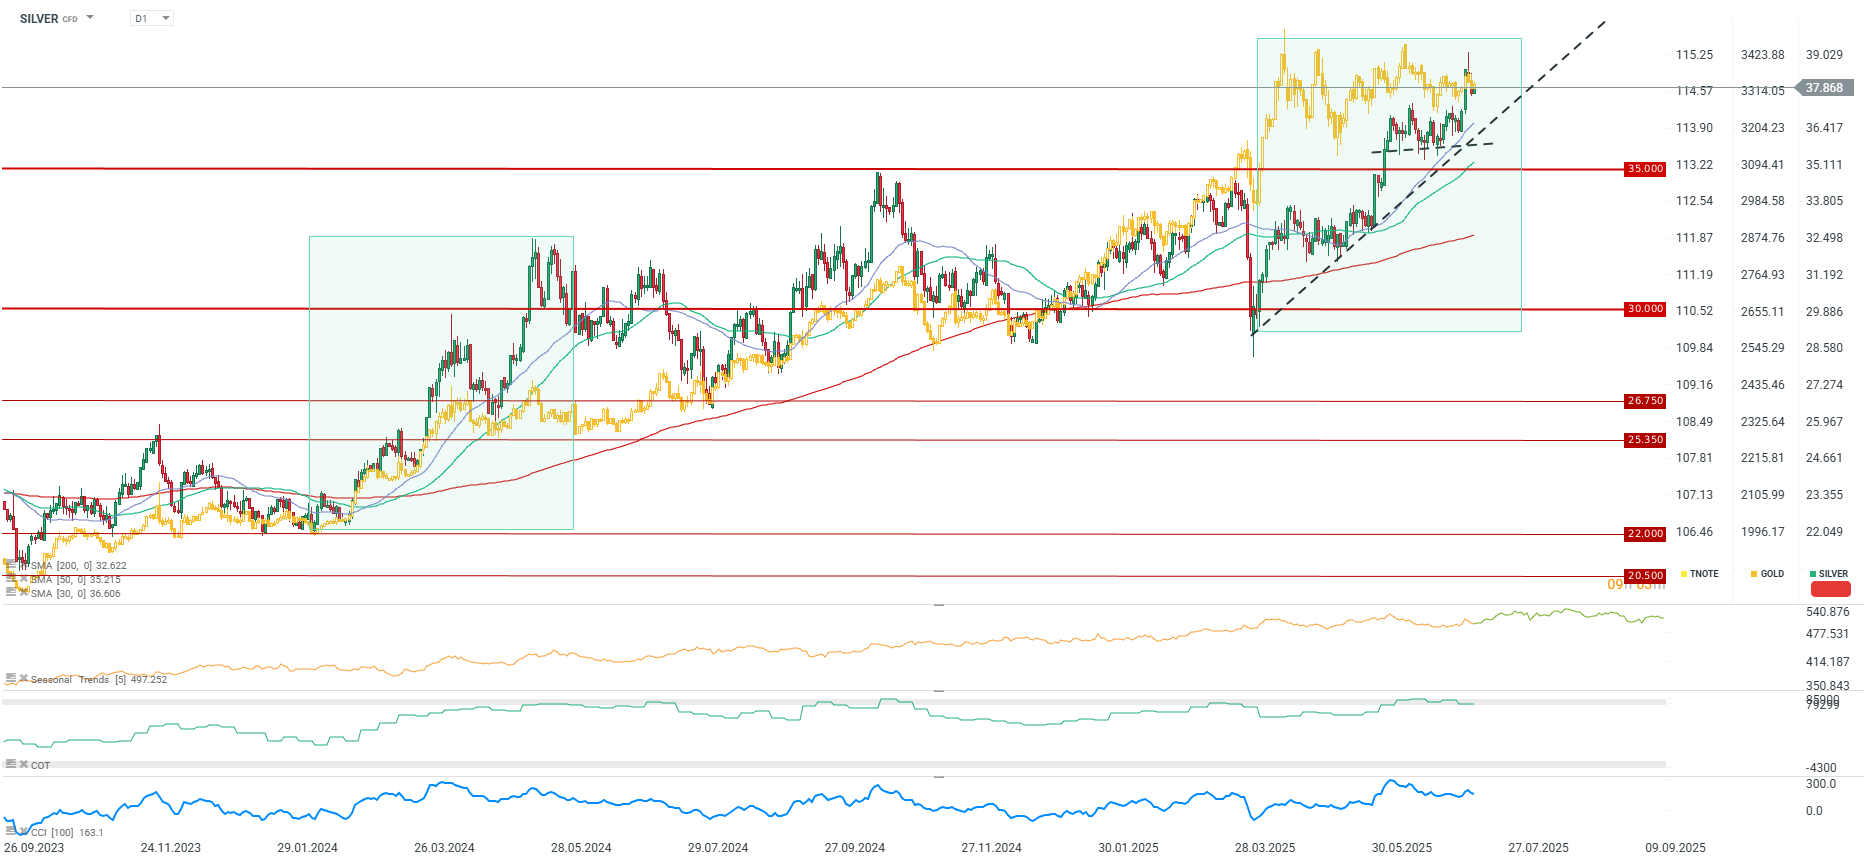Click gold axis value 1996.17
The image size is (1866, 865).
point(1763,532)
